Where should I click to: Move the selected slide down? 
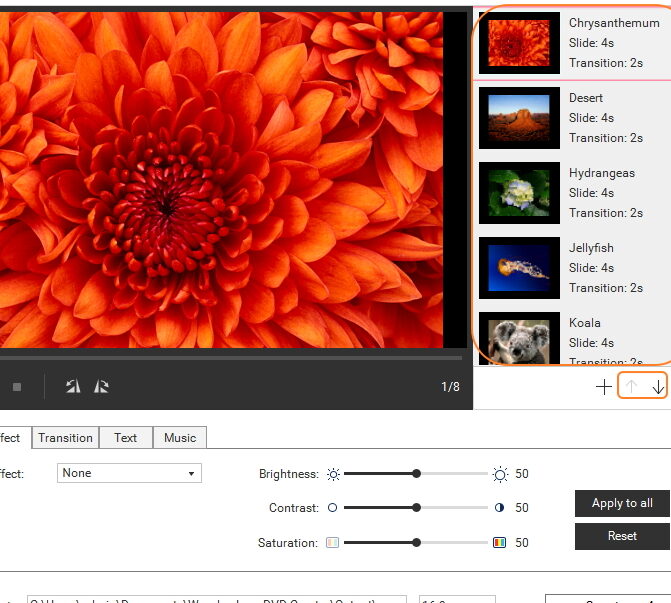point(658,387)
